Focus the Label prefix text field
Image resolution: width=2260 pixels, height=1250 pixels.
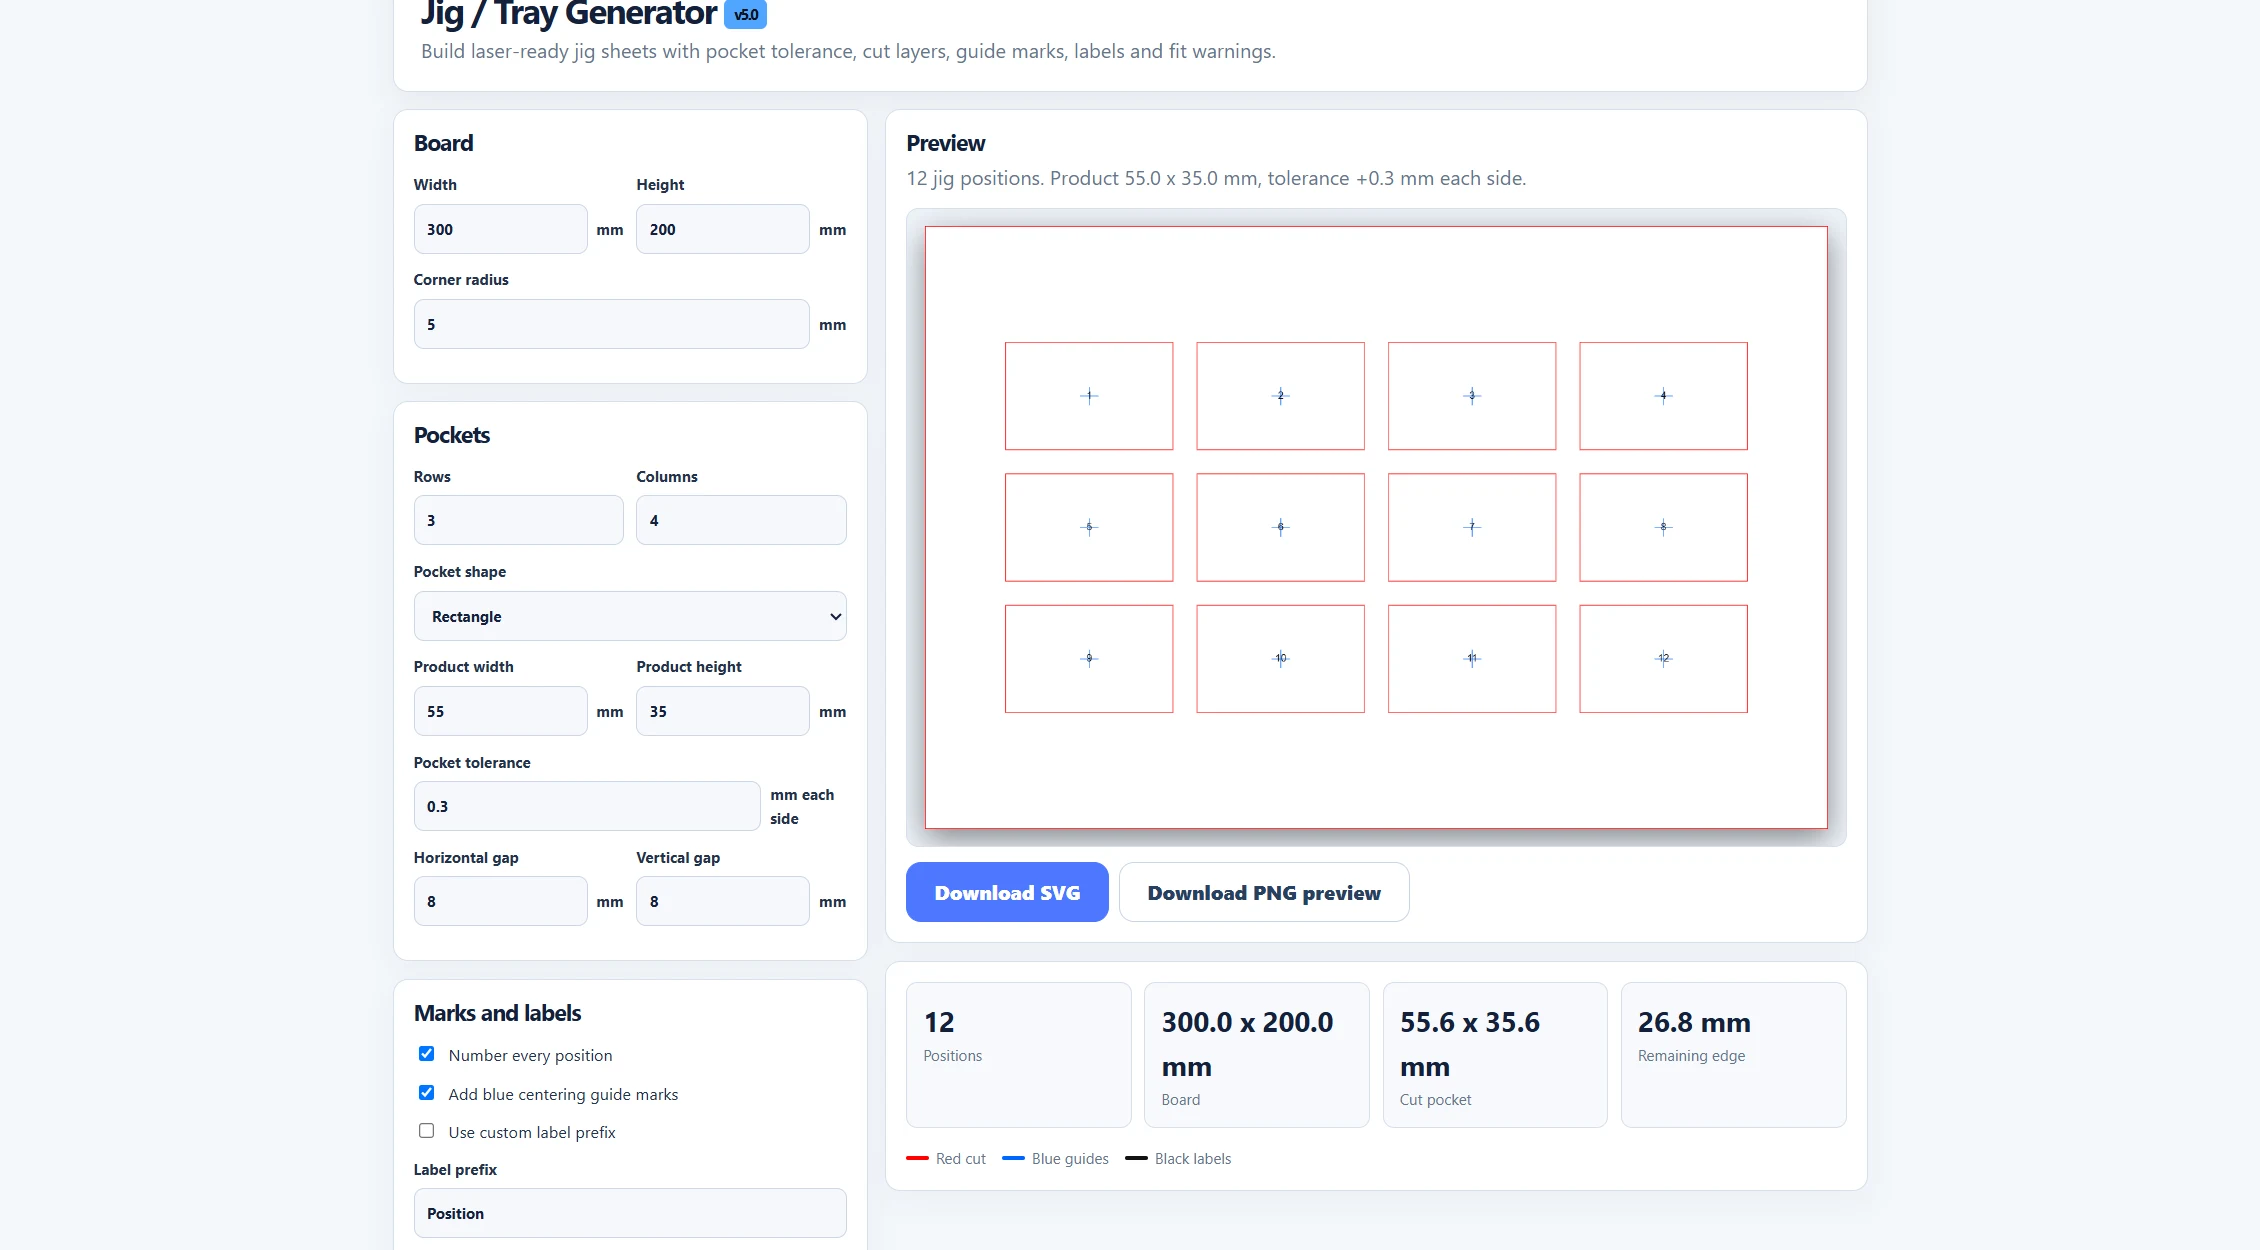[630, 1213]
